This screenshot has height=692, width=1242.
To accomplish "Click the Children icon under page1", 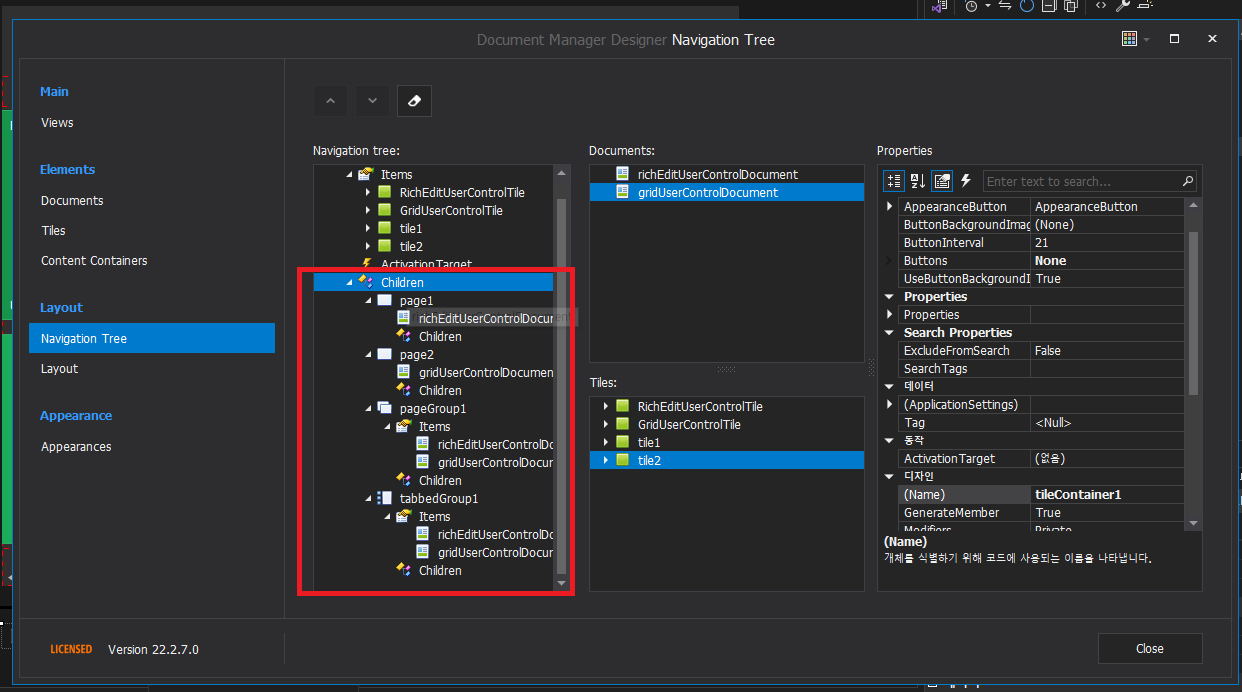I will (x=403, y=336).
